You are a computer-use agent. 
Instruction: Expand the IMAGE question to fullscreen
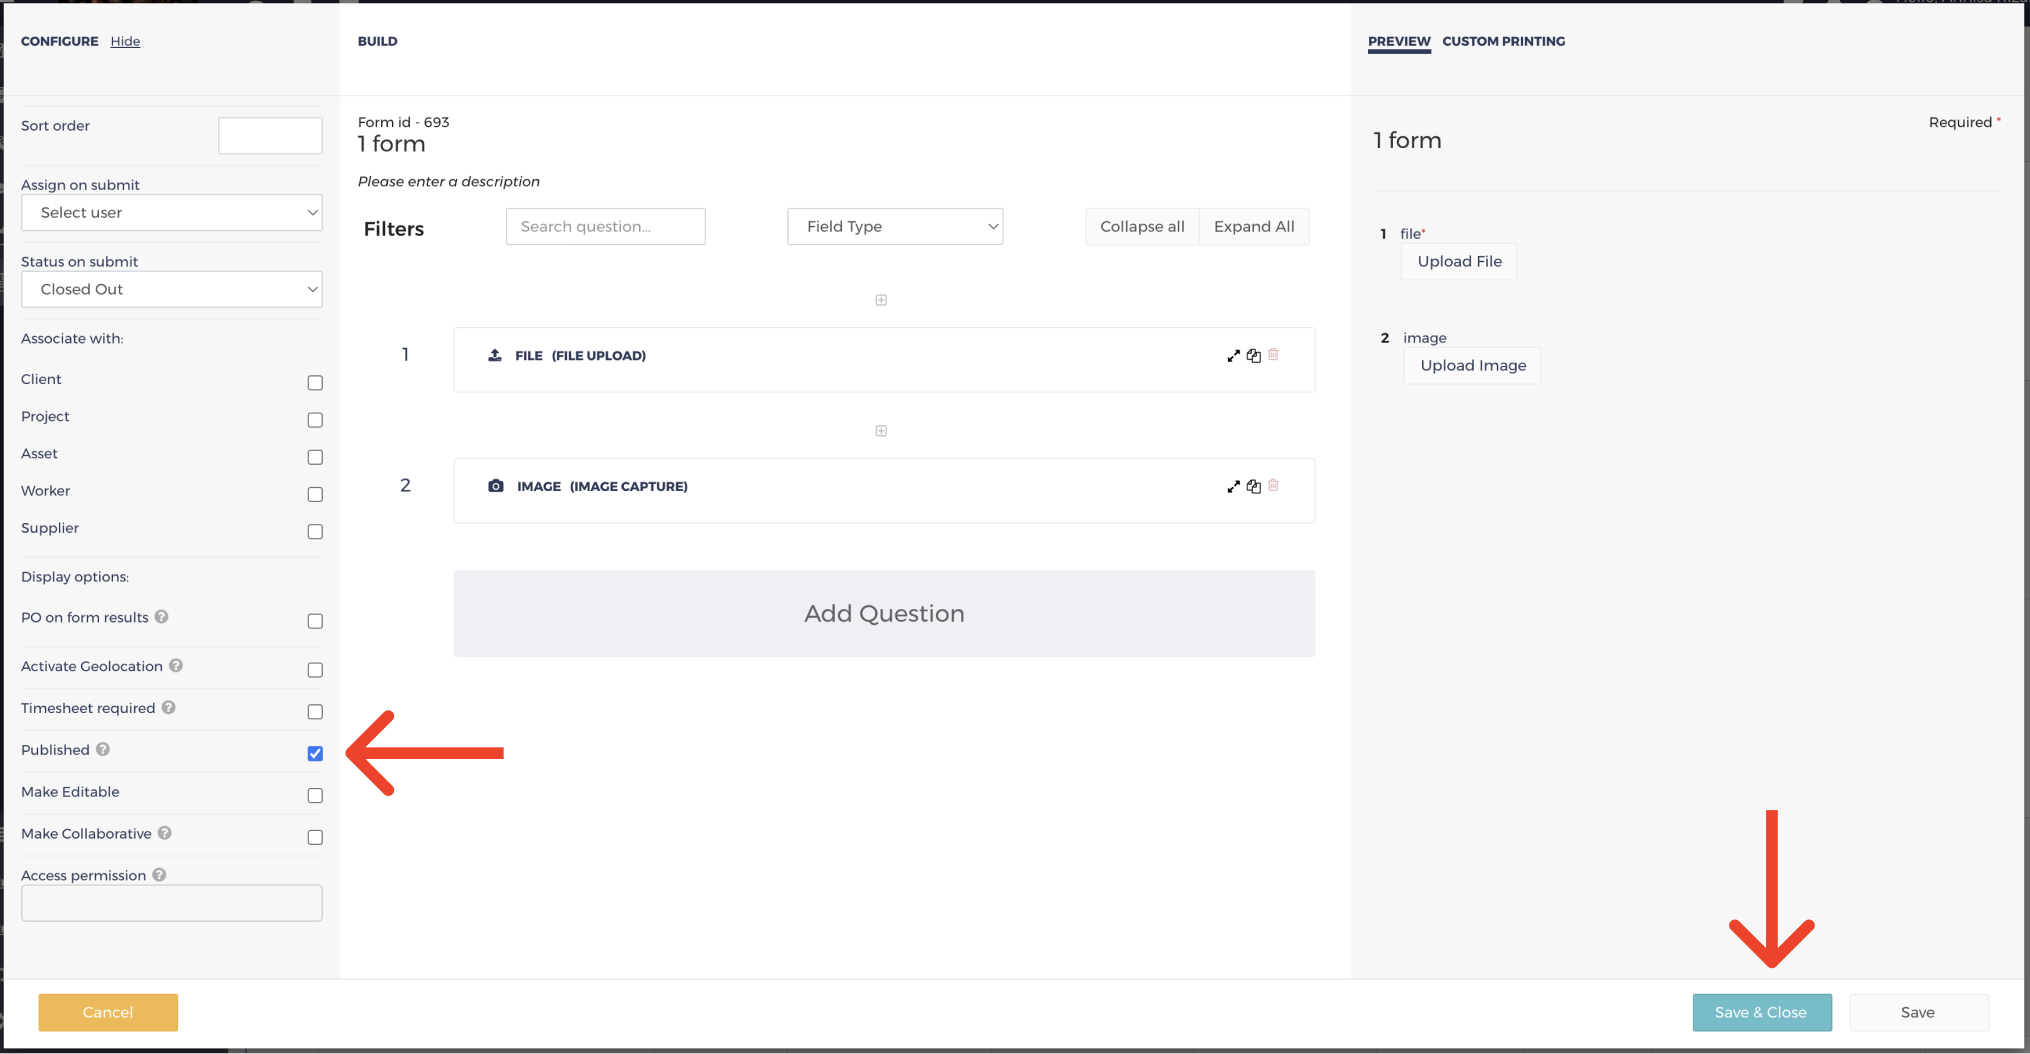pos(1233,487)
